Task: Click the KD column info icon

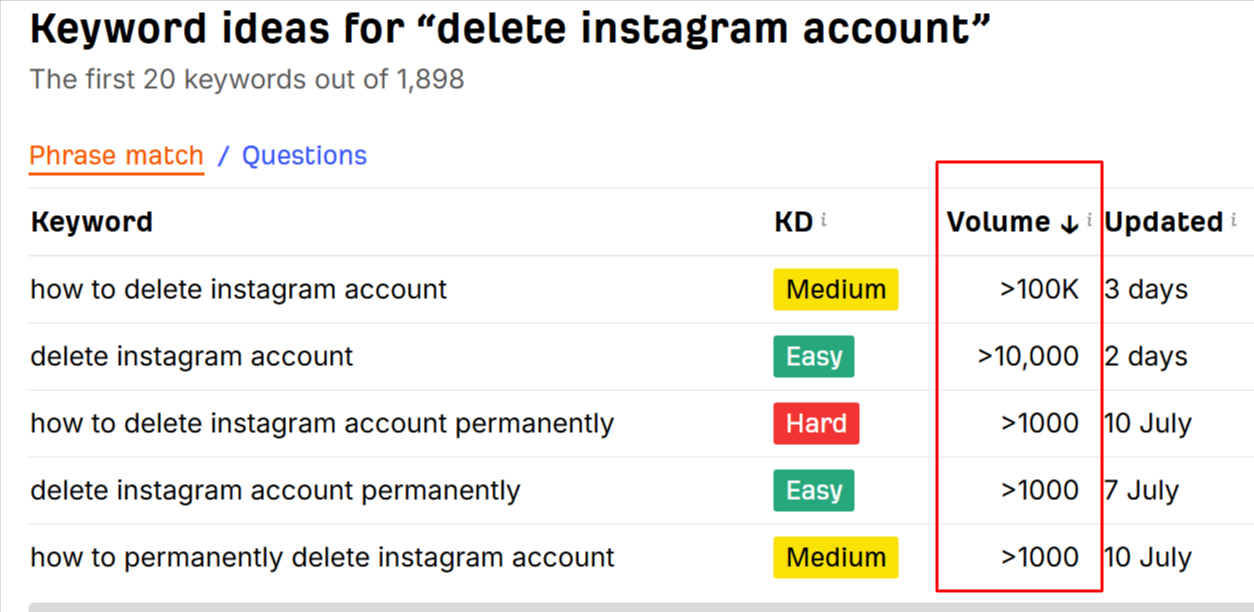Action: 823,219
